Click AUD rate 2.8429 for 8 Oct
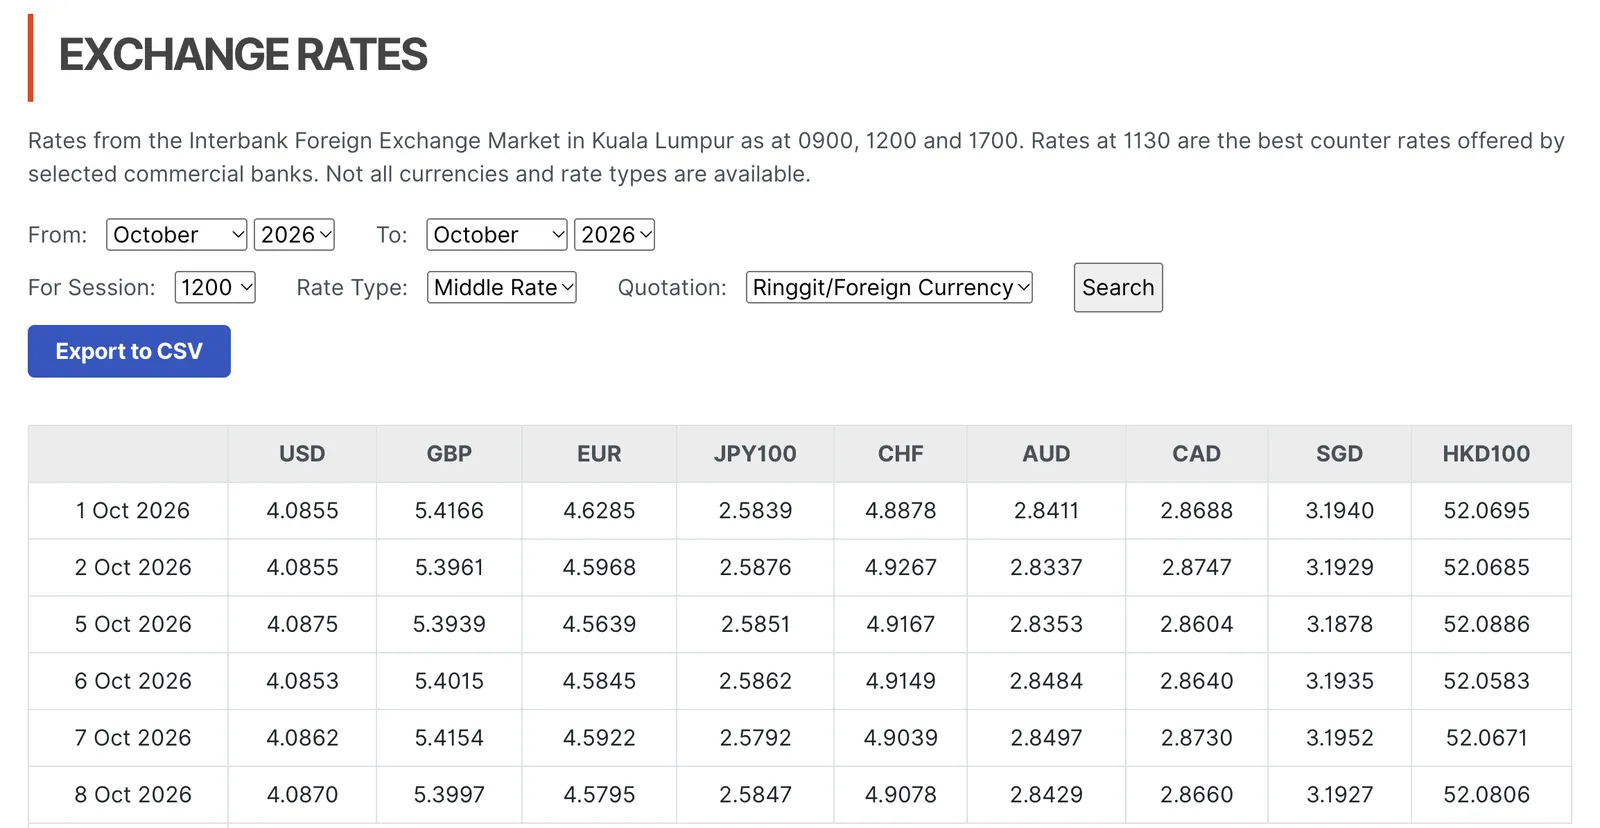 1046,795
